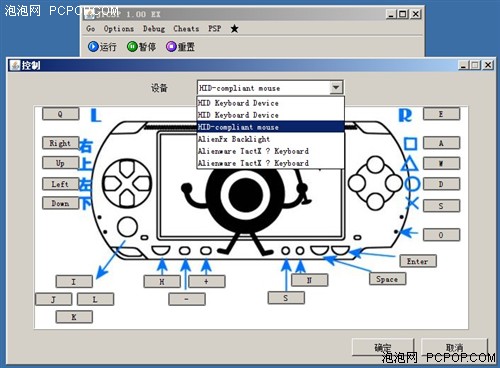Click the L key button next to J

tap(95, 299)
